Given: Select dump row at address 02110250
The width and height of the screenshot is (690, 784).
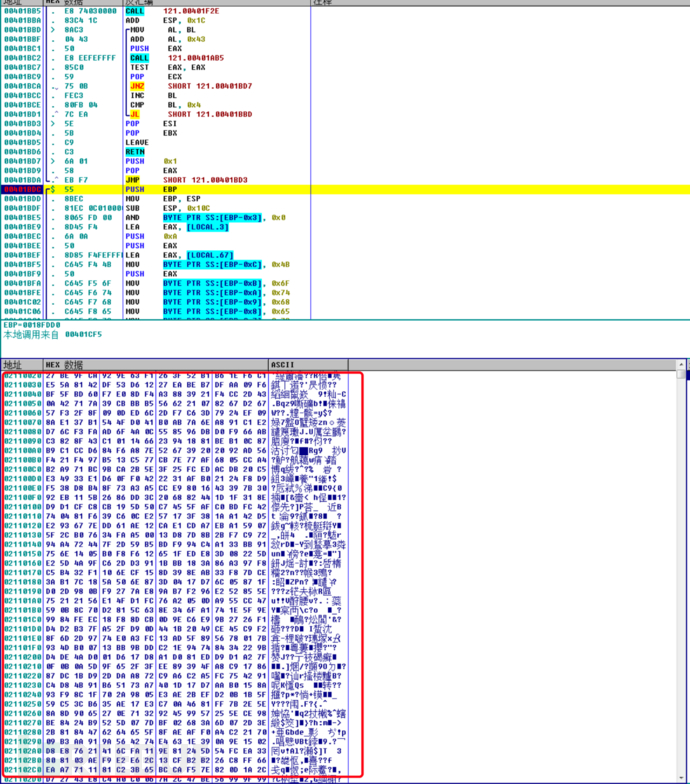Looking at the screenshot, I should point(176,704).
